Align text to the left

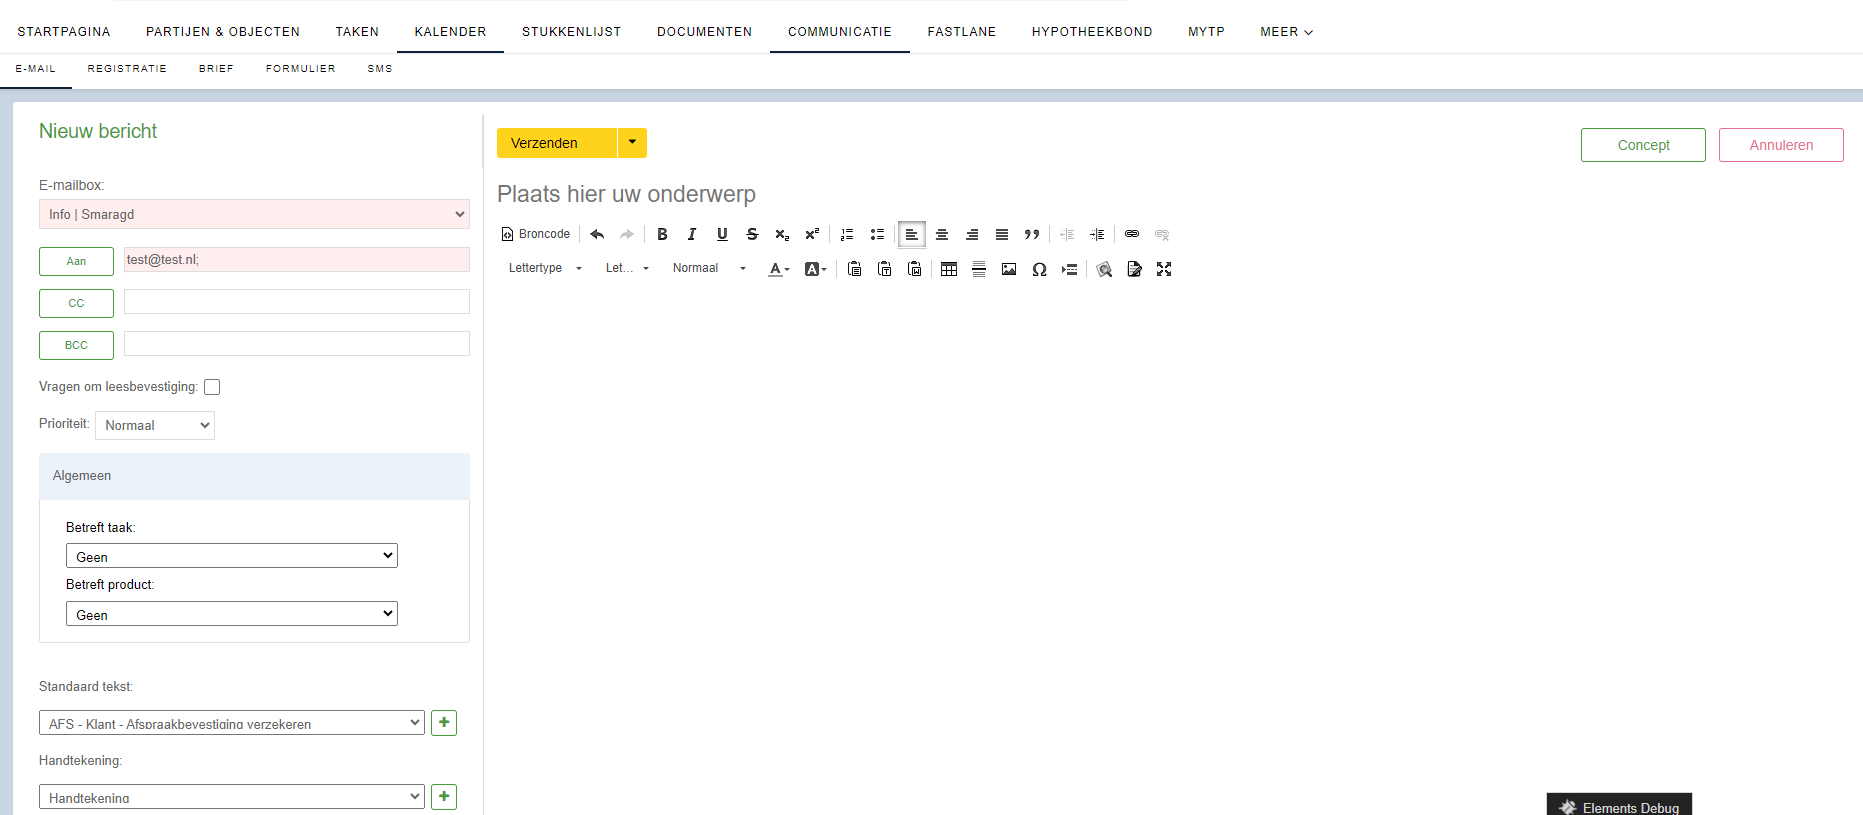pyautogui.click(x=912, y=234)
